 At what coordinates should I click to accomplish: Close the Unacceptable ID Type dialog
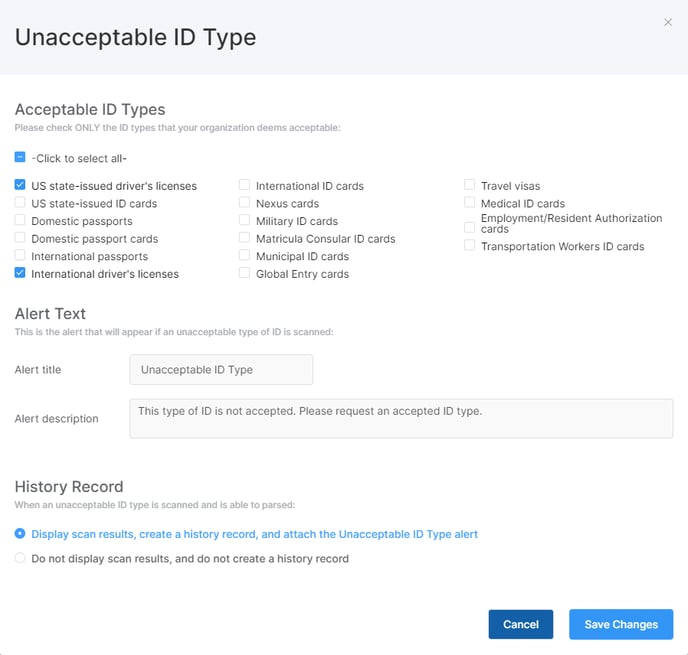coord(667,22)
